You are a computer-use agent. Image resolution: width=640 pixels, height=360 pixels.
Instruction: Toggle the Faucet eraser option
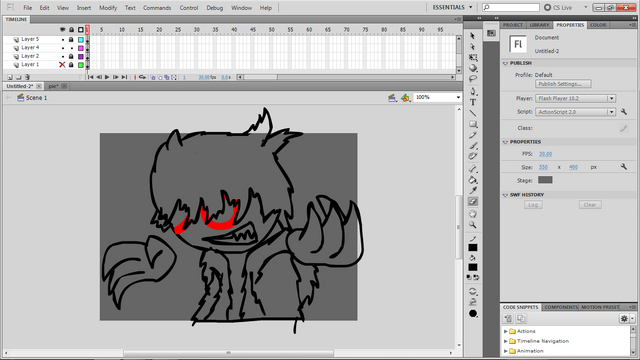[473, 302]
